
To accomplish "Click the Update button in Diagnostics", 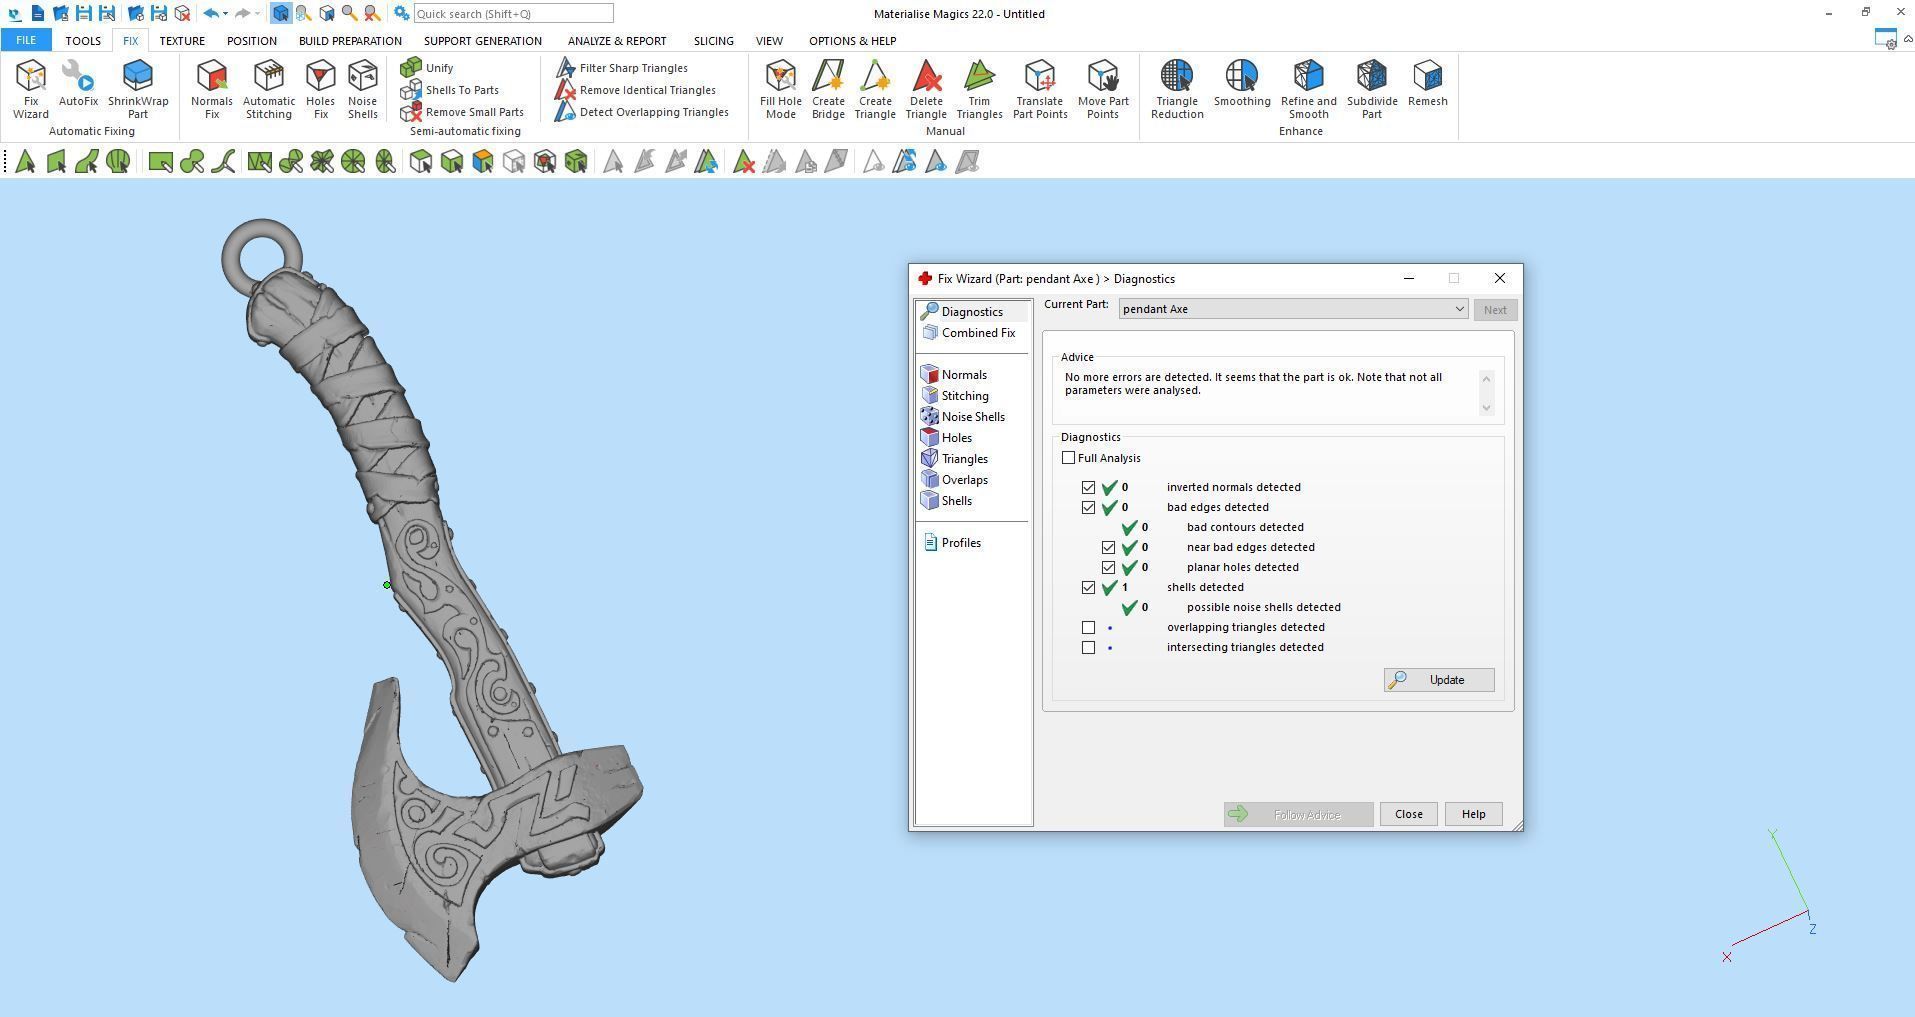I will point(1439,680).
